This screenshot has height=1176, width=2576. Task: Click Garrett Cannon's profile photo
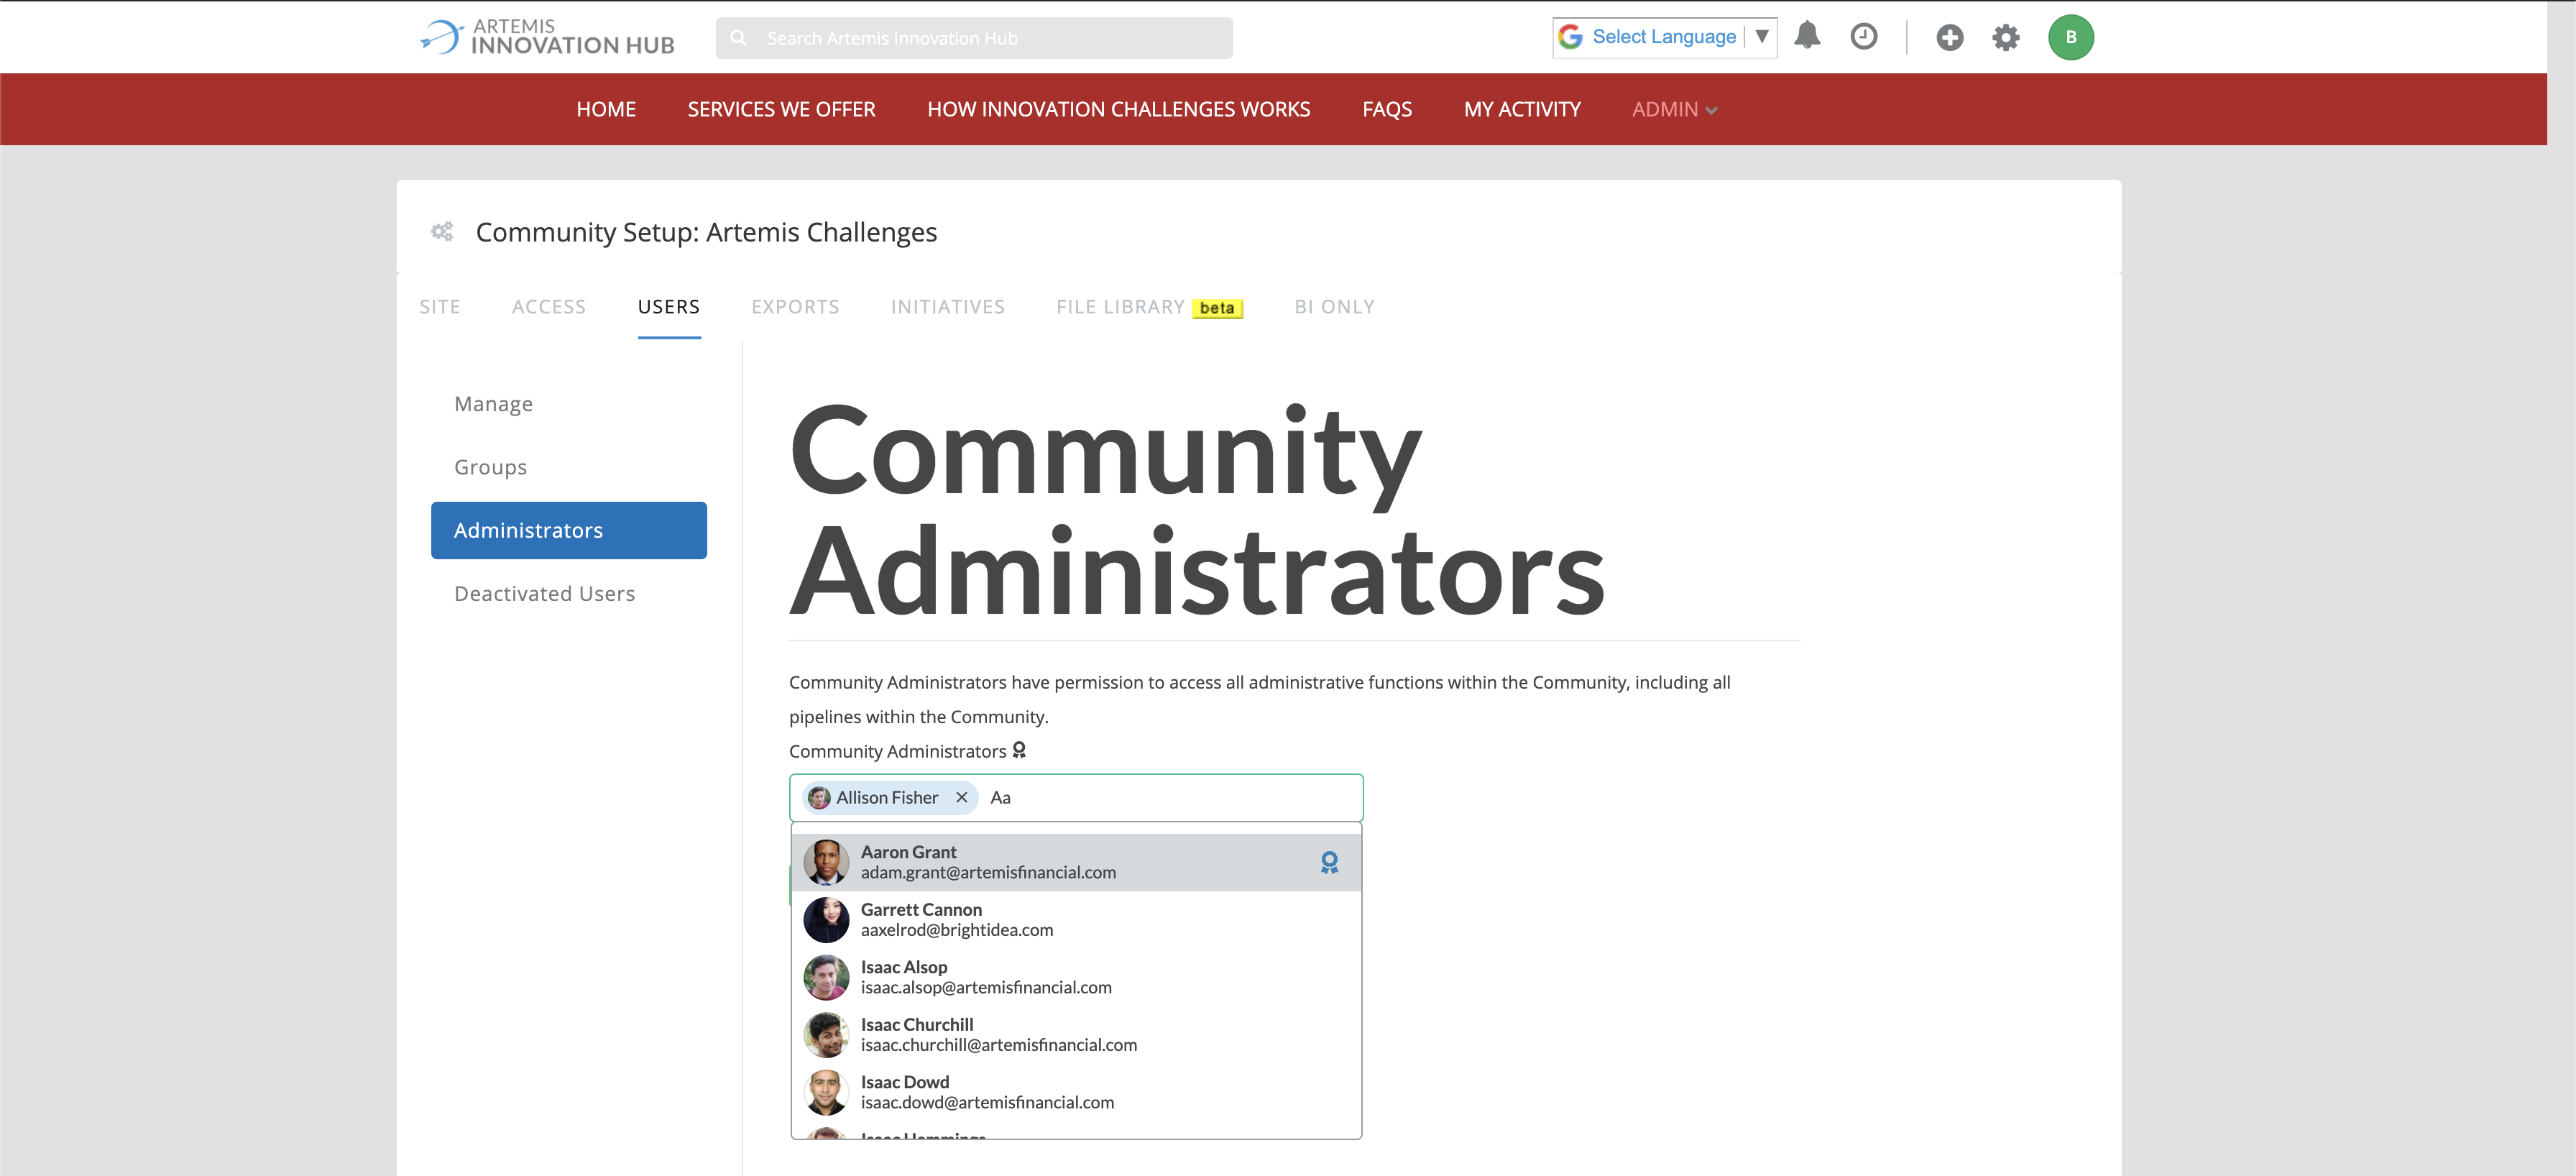coord(826,919)
